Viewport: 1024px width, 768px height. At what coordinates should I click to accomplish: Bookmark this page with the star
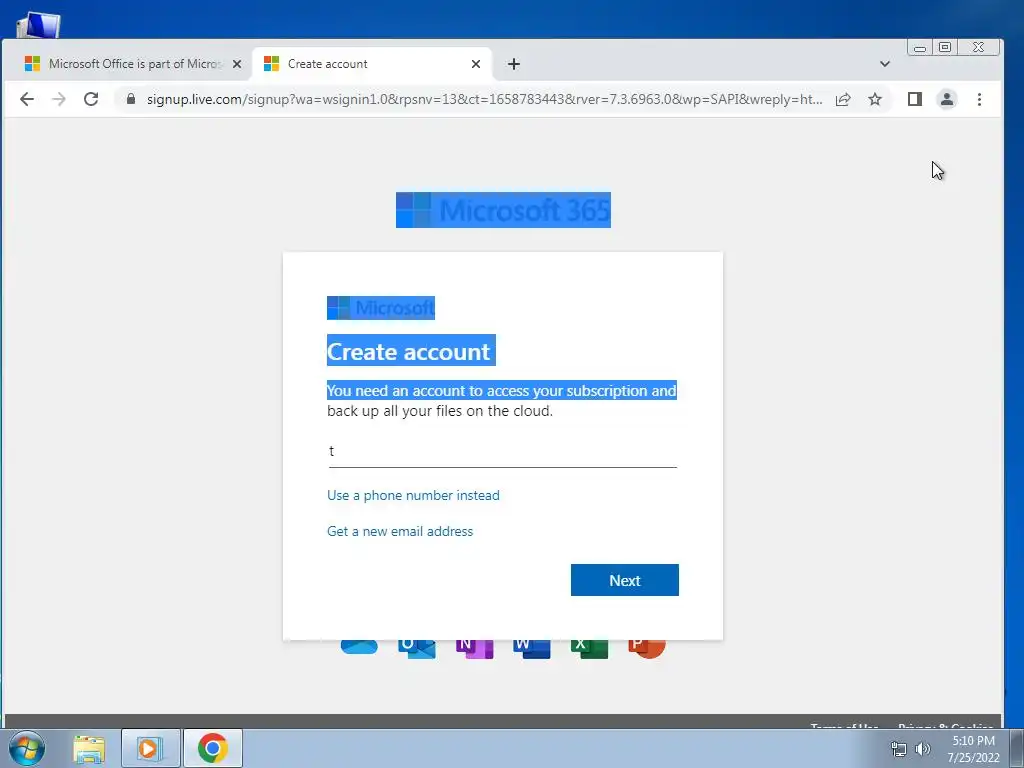click(x=875, y=99)
